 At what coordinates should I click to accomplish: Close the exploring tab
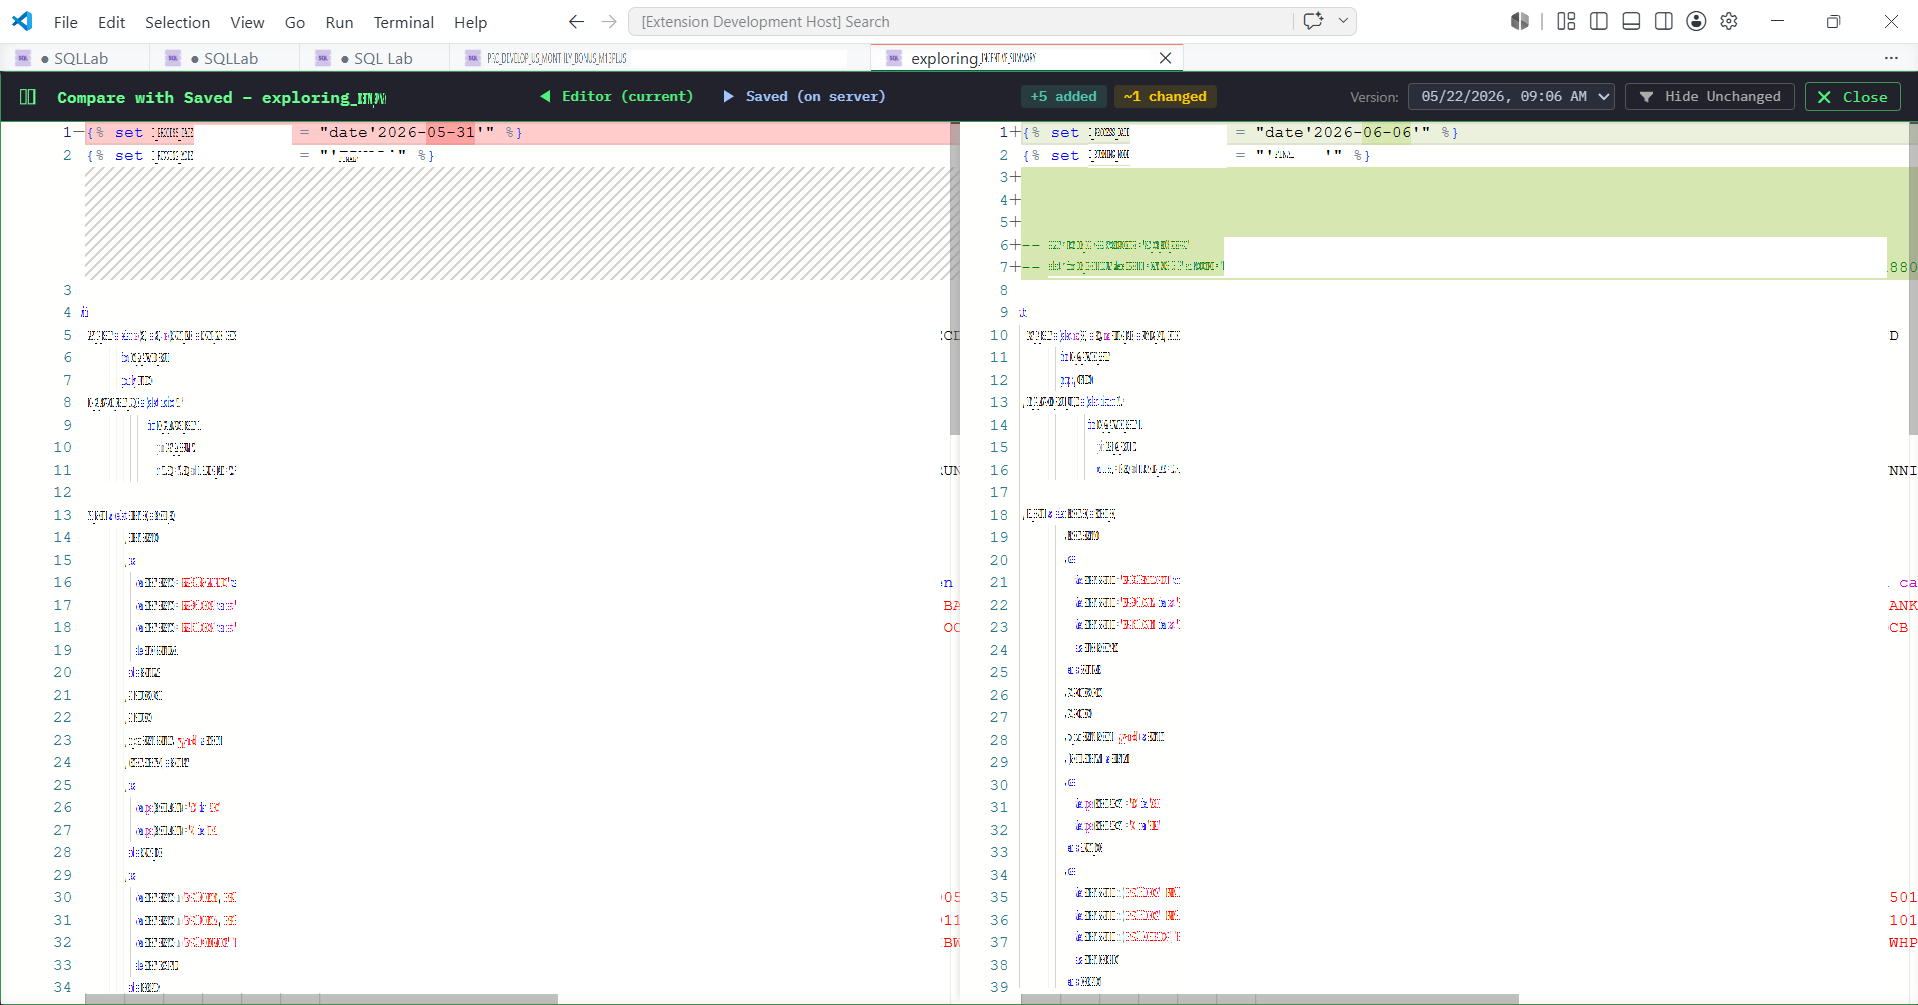[x=1165, y=58]
